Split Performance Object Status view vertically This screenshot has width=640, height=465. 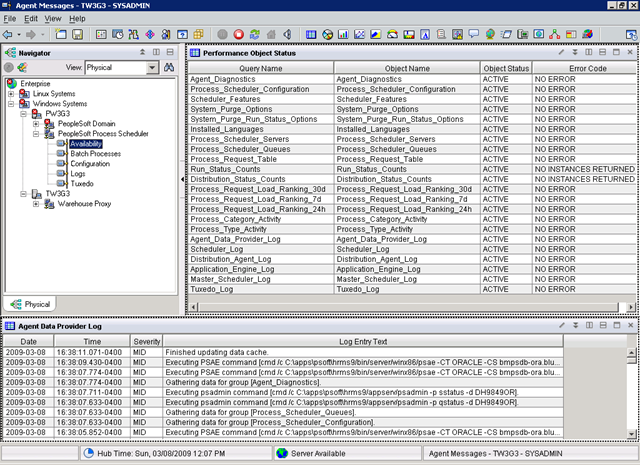click(589, 52)
